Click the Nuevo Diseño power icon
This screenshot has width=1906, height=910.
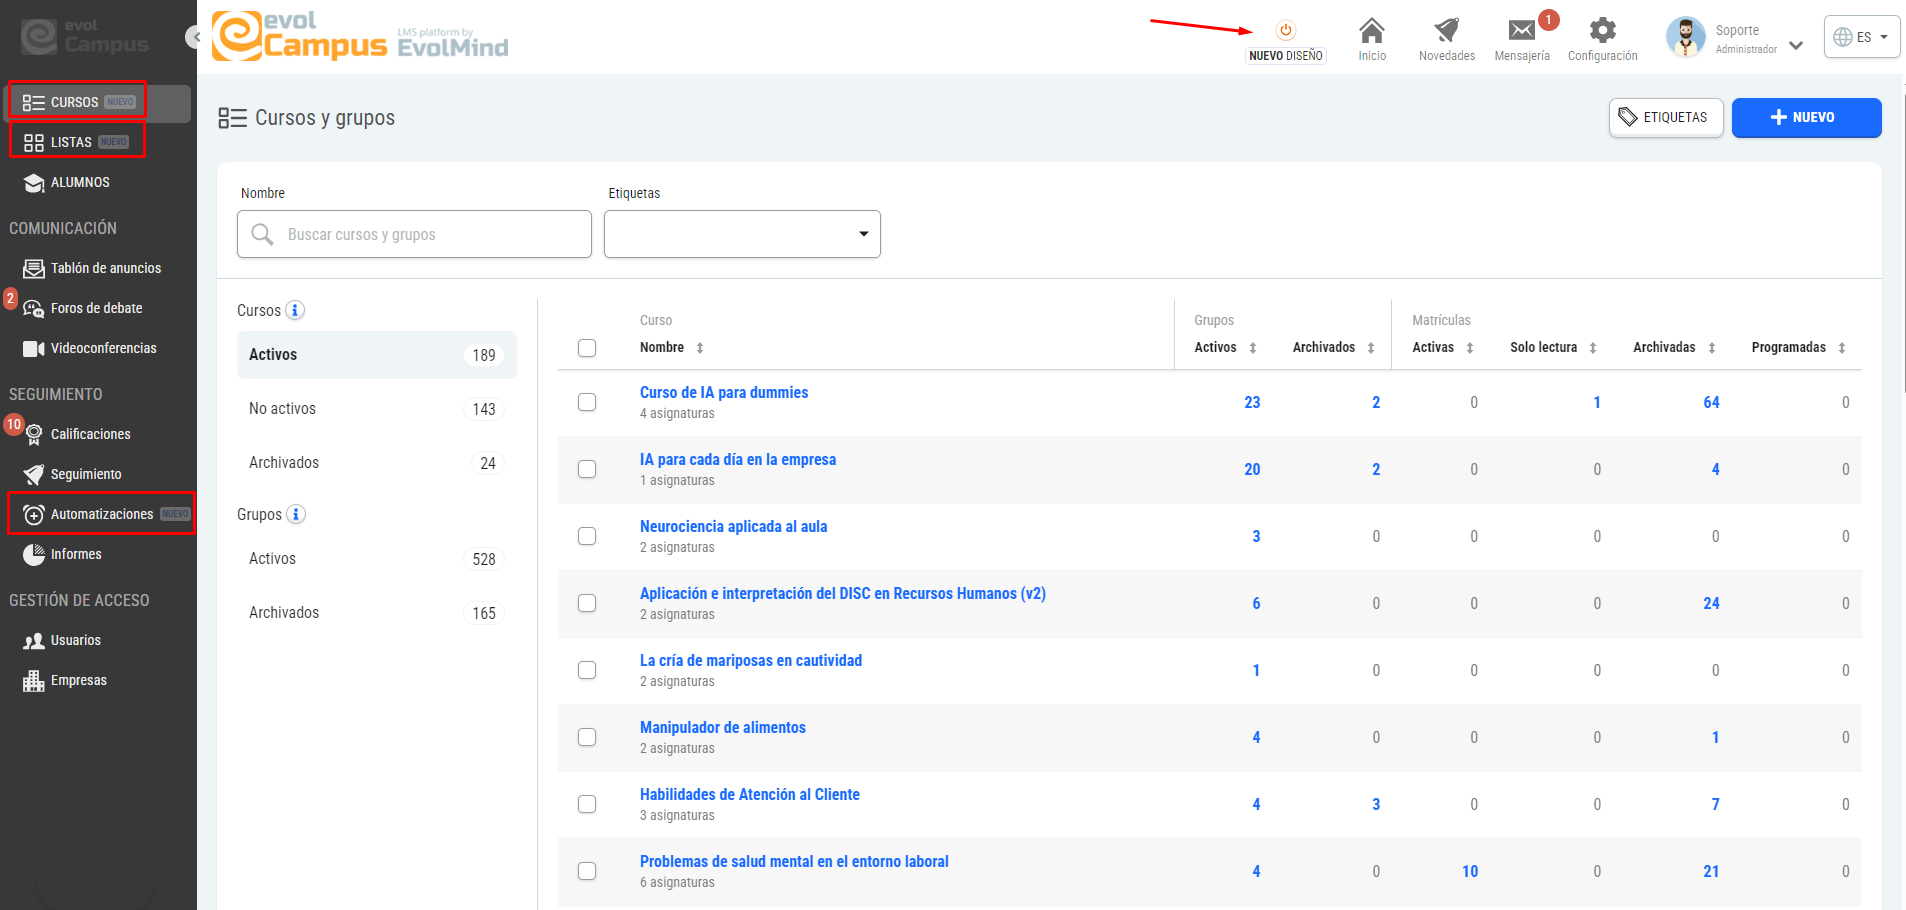[x=1285, y=30]
